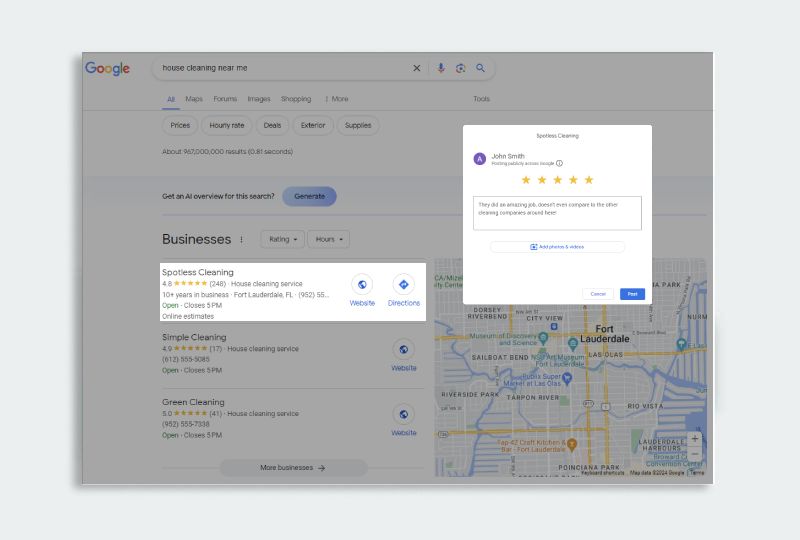Screen dimensions: 800x540
Task: Click the Fort Lauderdale label on map
Action: tap(605, 334)
